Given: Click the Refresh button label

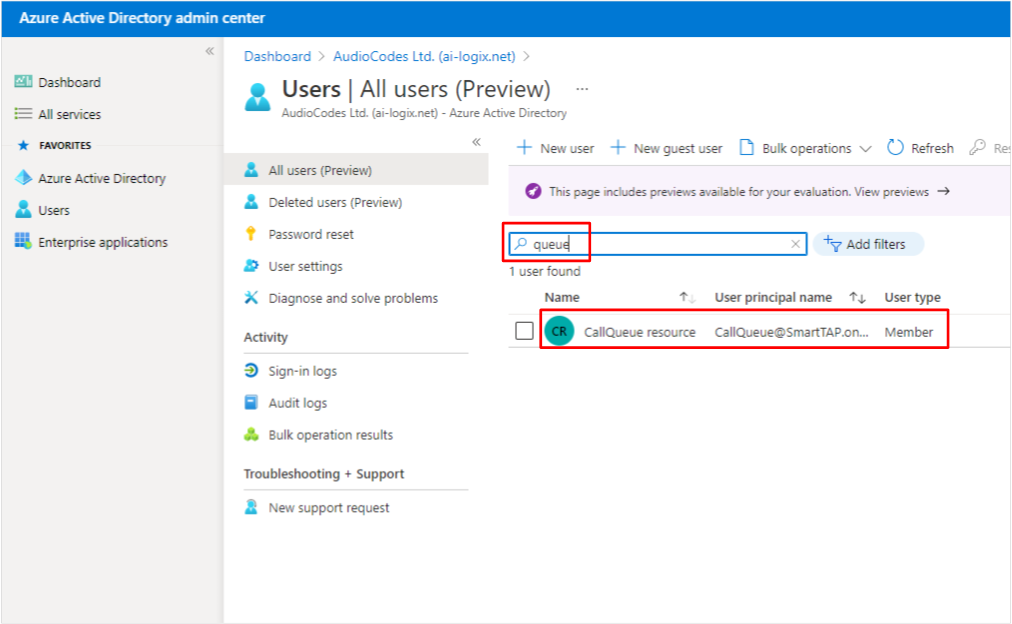Looking at the screenshot, I should click(932, 148).
